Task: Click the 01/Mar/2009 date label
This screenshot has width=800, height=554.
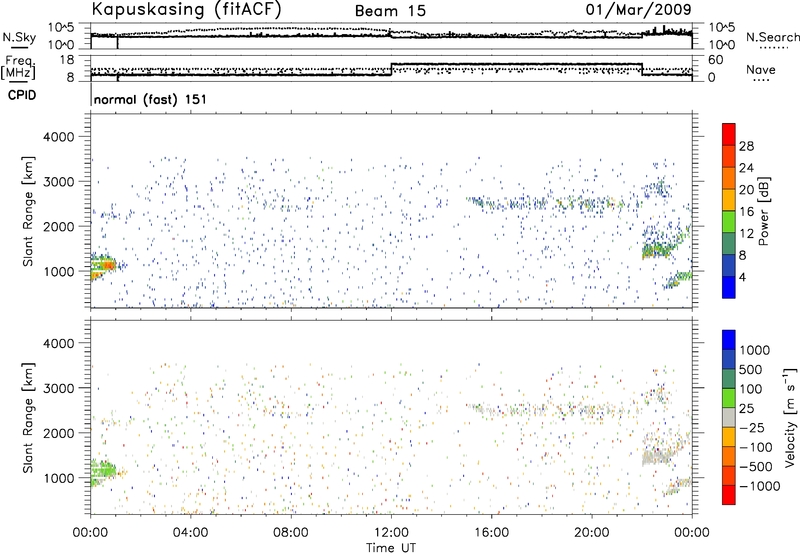Action: (638, 9)
